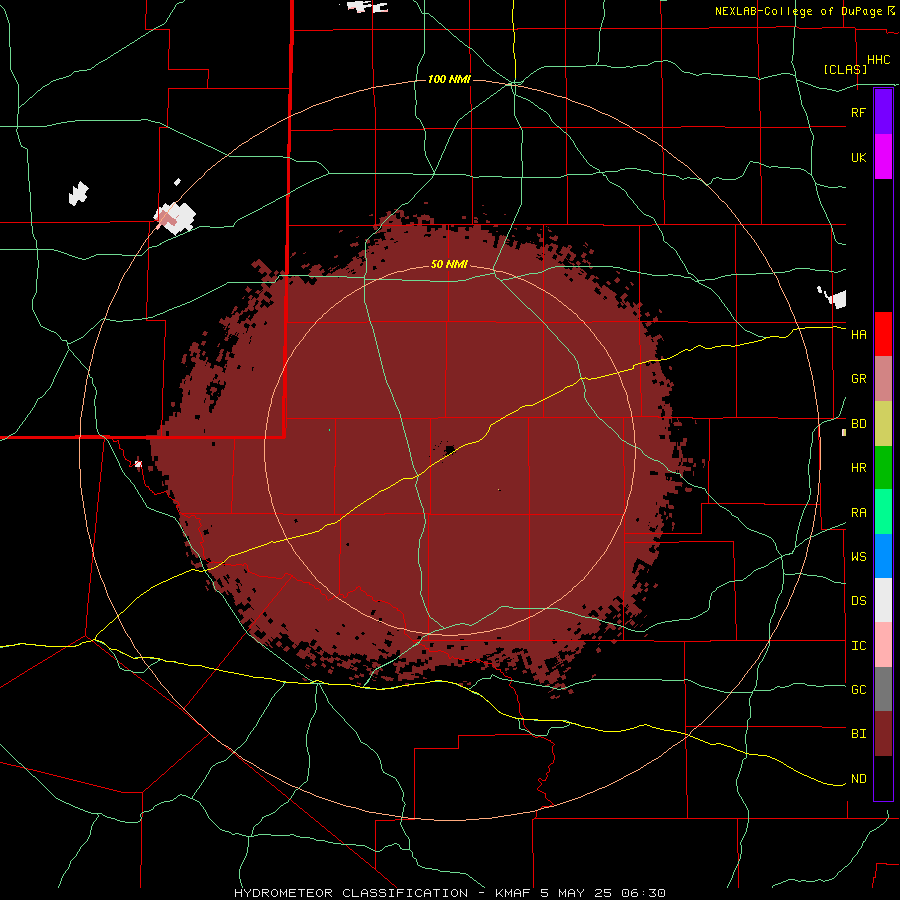Click the 50 NMI range ring label
This screenshot has width=900, height=900.
coord(449,265)
